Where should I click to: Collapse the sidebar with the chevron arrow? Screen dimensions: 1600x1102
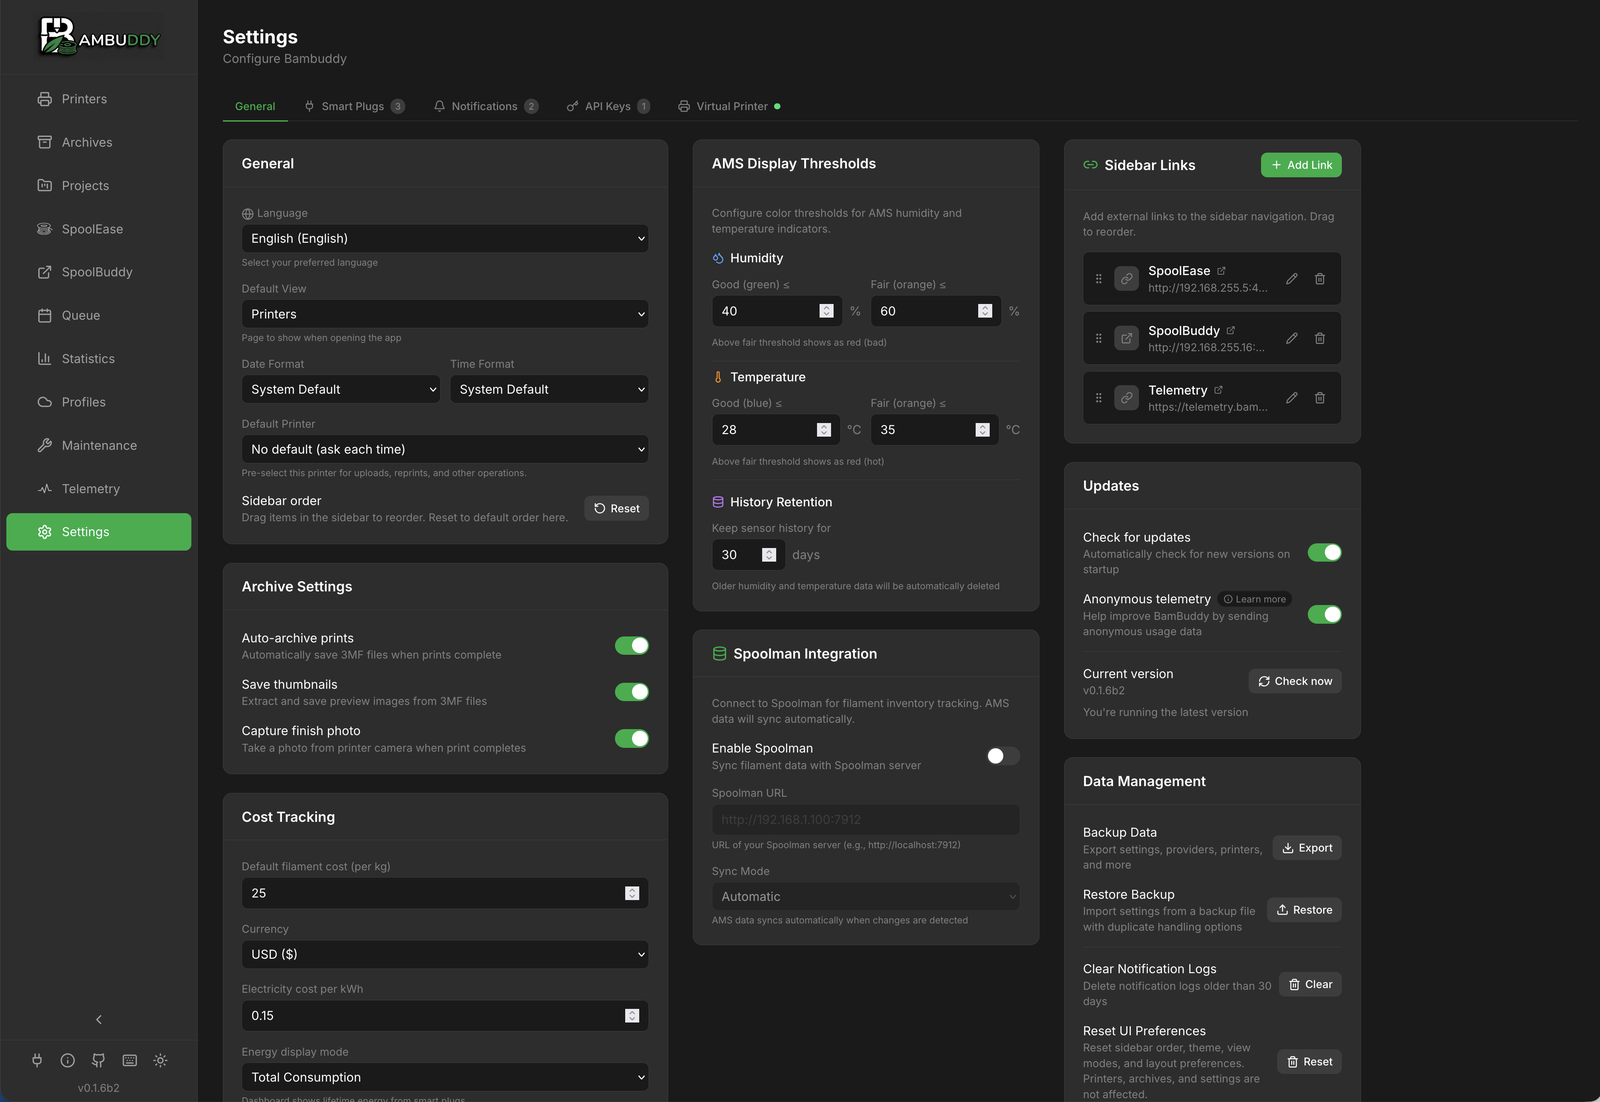pyautogui.click(x=98, y=1019)
